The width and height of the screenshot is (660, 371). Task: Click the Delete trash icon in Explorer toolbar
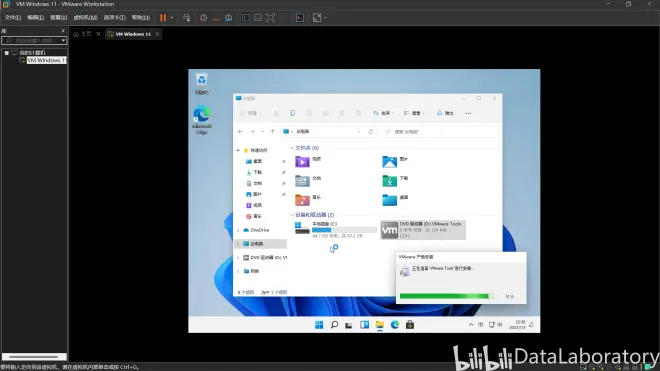click(358, 113)
